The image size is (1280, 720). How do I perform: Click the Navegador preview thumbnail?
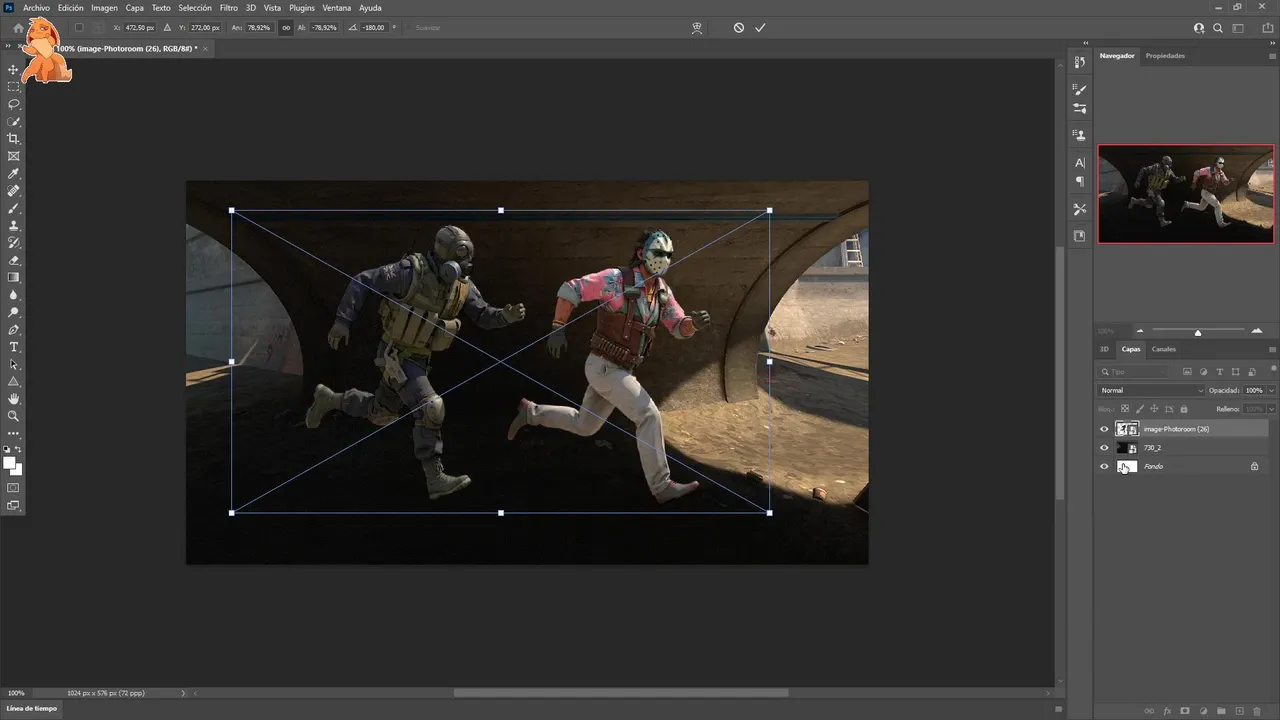point(1186,194)
